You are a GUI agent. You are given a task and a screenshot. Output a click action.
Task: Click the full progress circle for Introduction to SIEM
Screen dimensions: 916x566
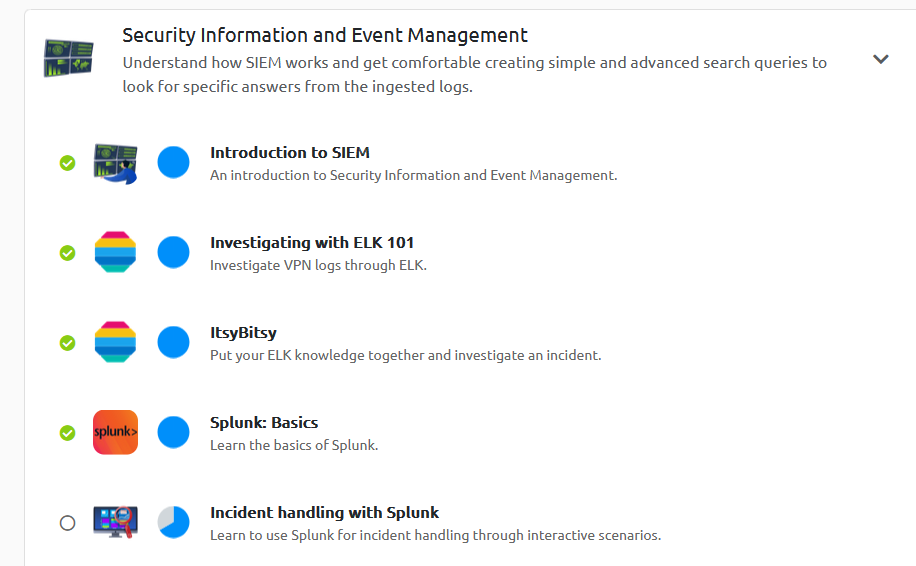tap(174, 162)
